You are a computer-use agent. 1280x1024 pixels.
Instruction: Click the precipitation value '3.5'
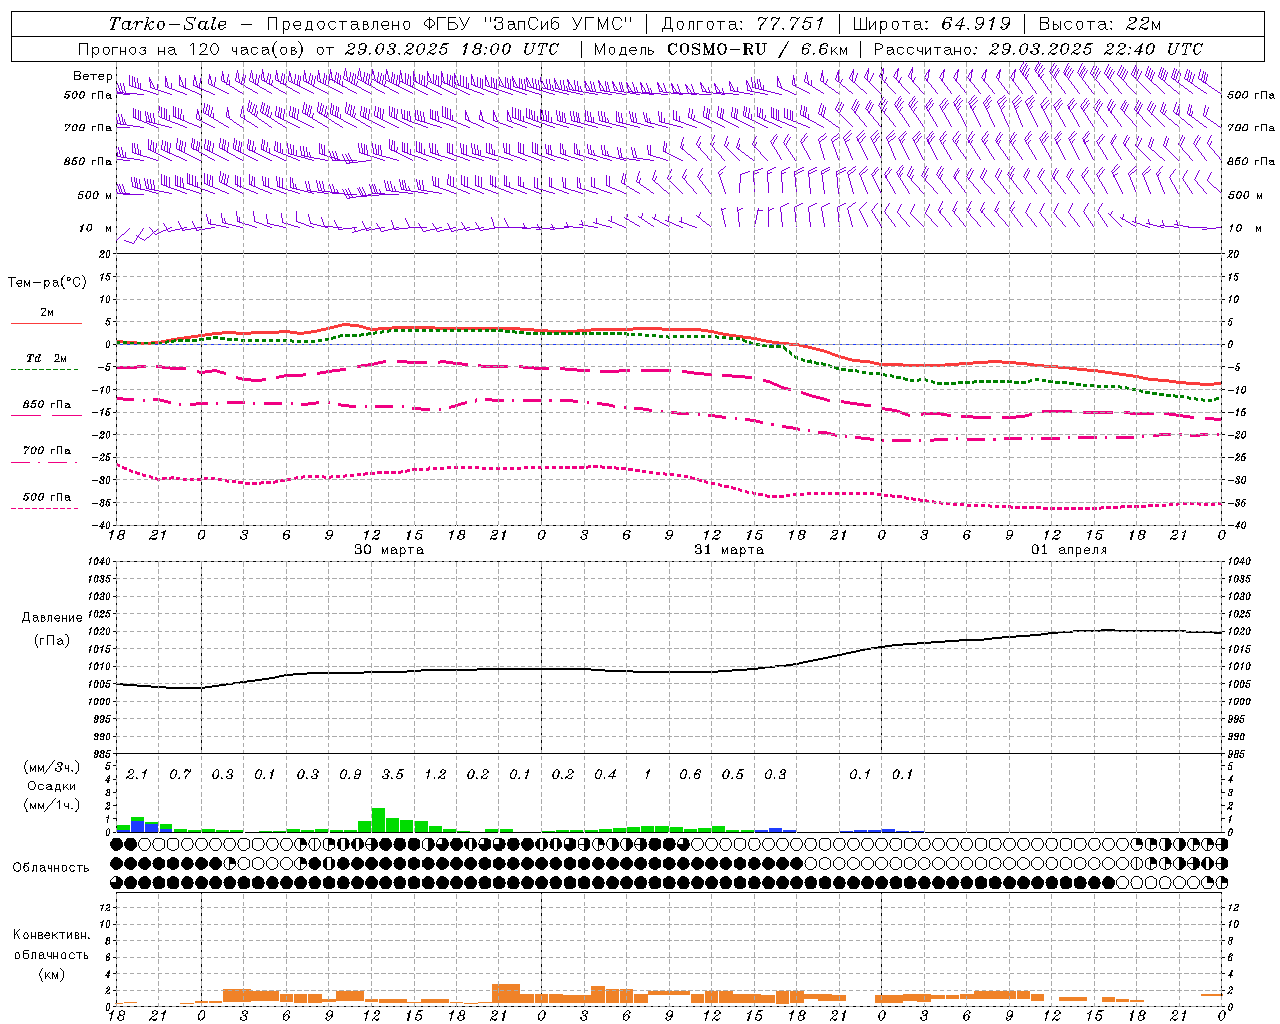click(x=393, y=775)
